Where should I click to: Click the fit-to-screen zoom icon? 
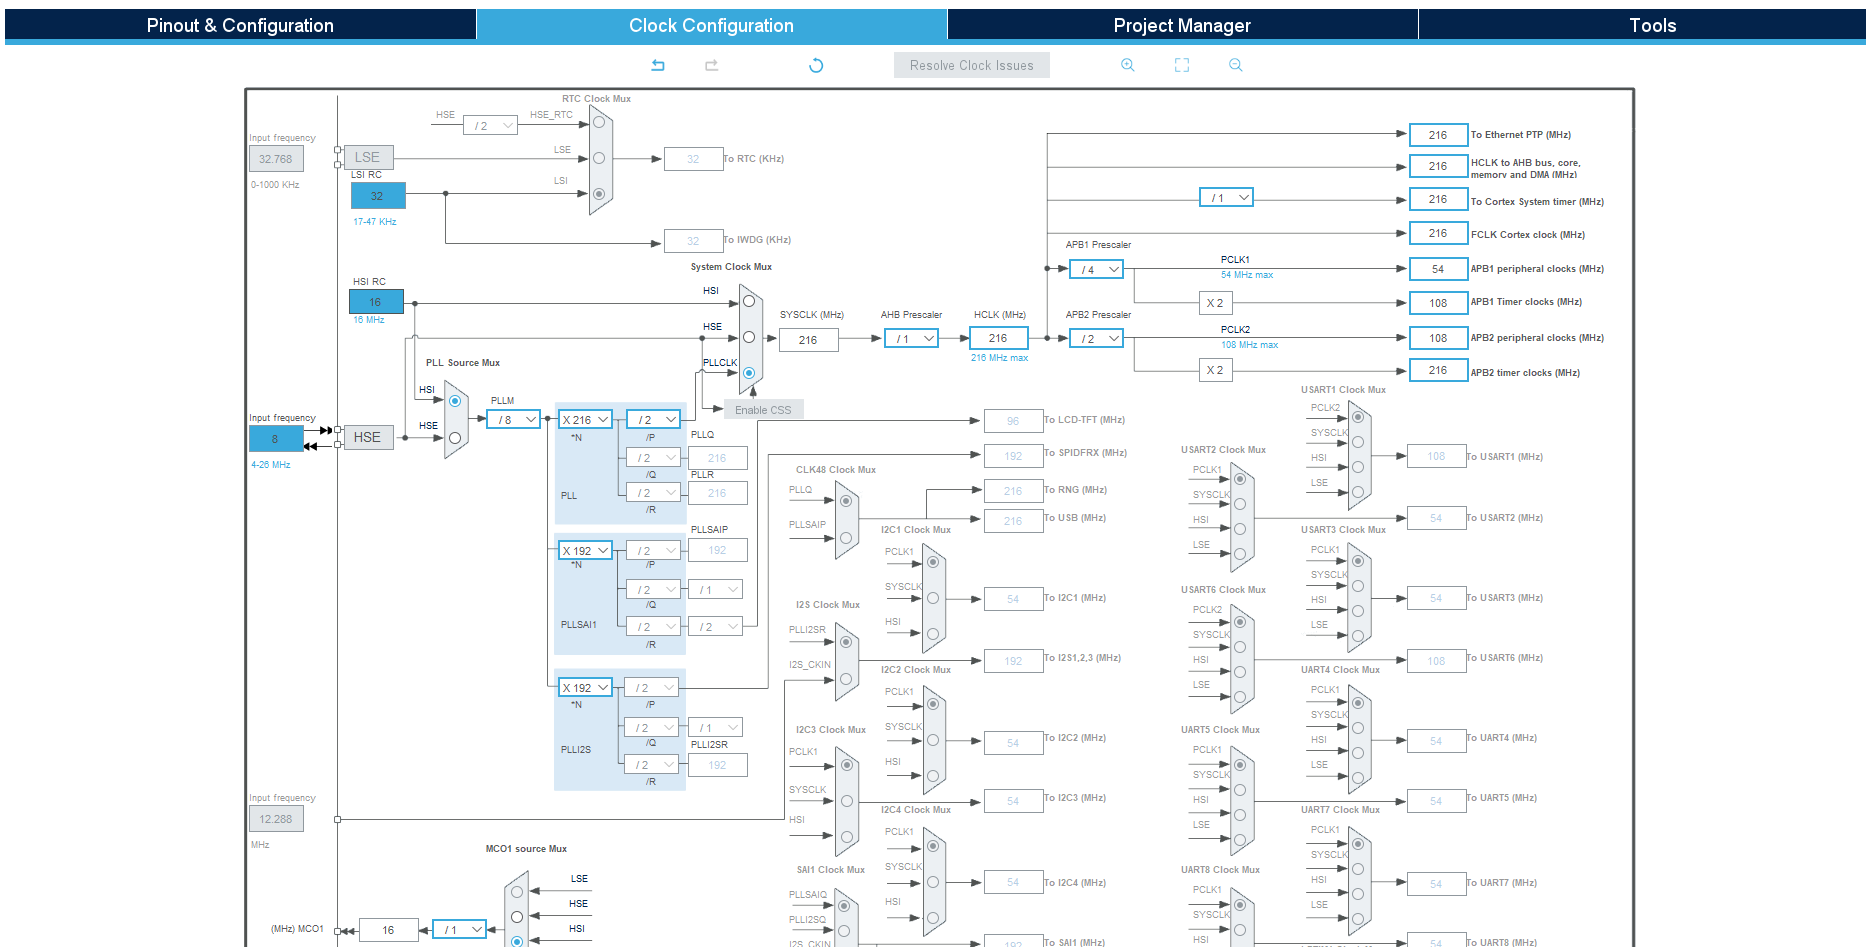[1182, 65]
